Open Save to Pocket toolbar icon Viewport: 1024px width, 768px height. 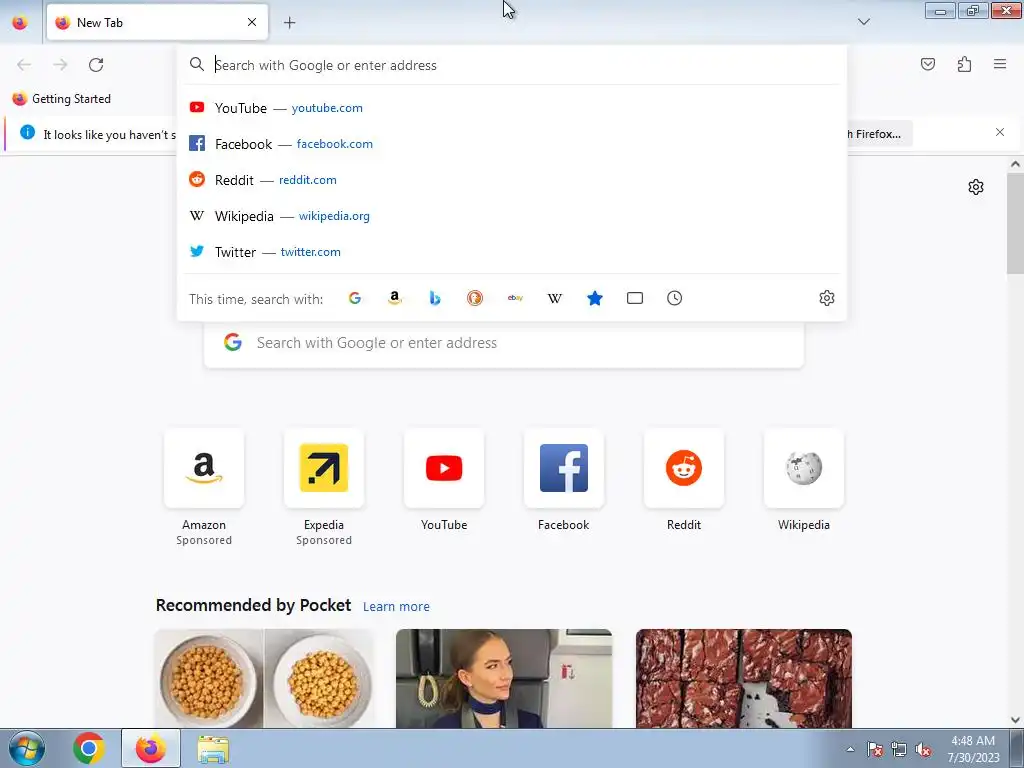[928, 64]
